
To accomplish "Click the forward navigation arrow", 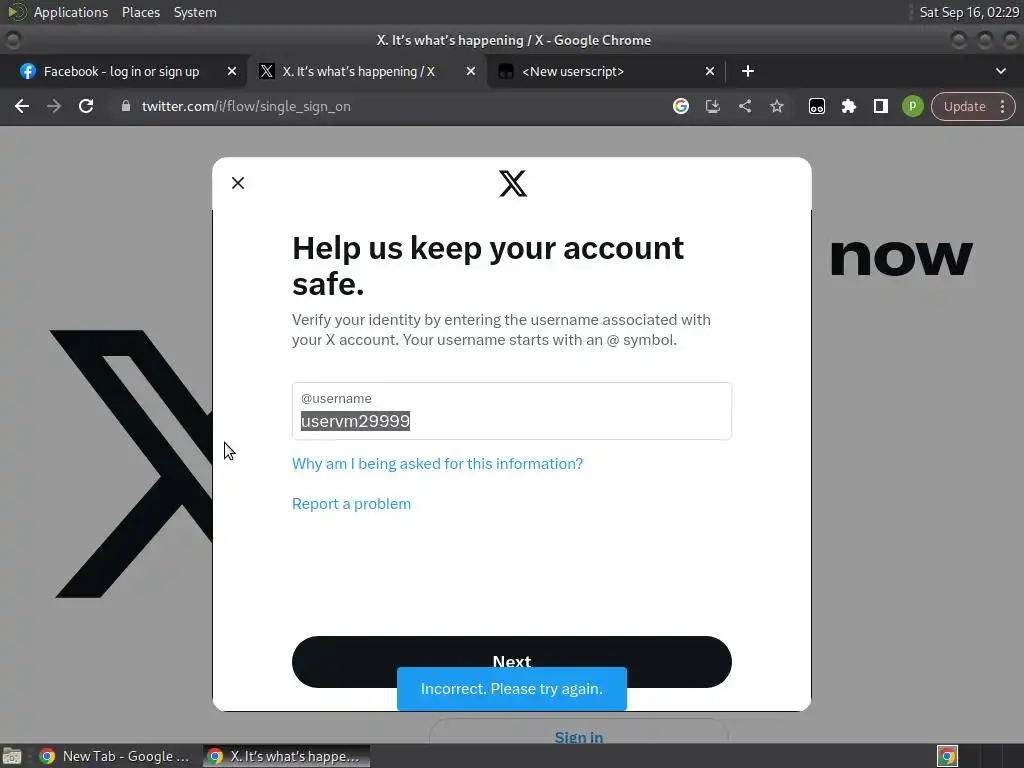I will 54,106.
